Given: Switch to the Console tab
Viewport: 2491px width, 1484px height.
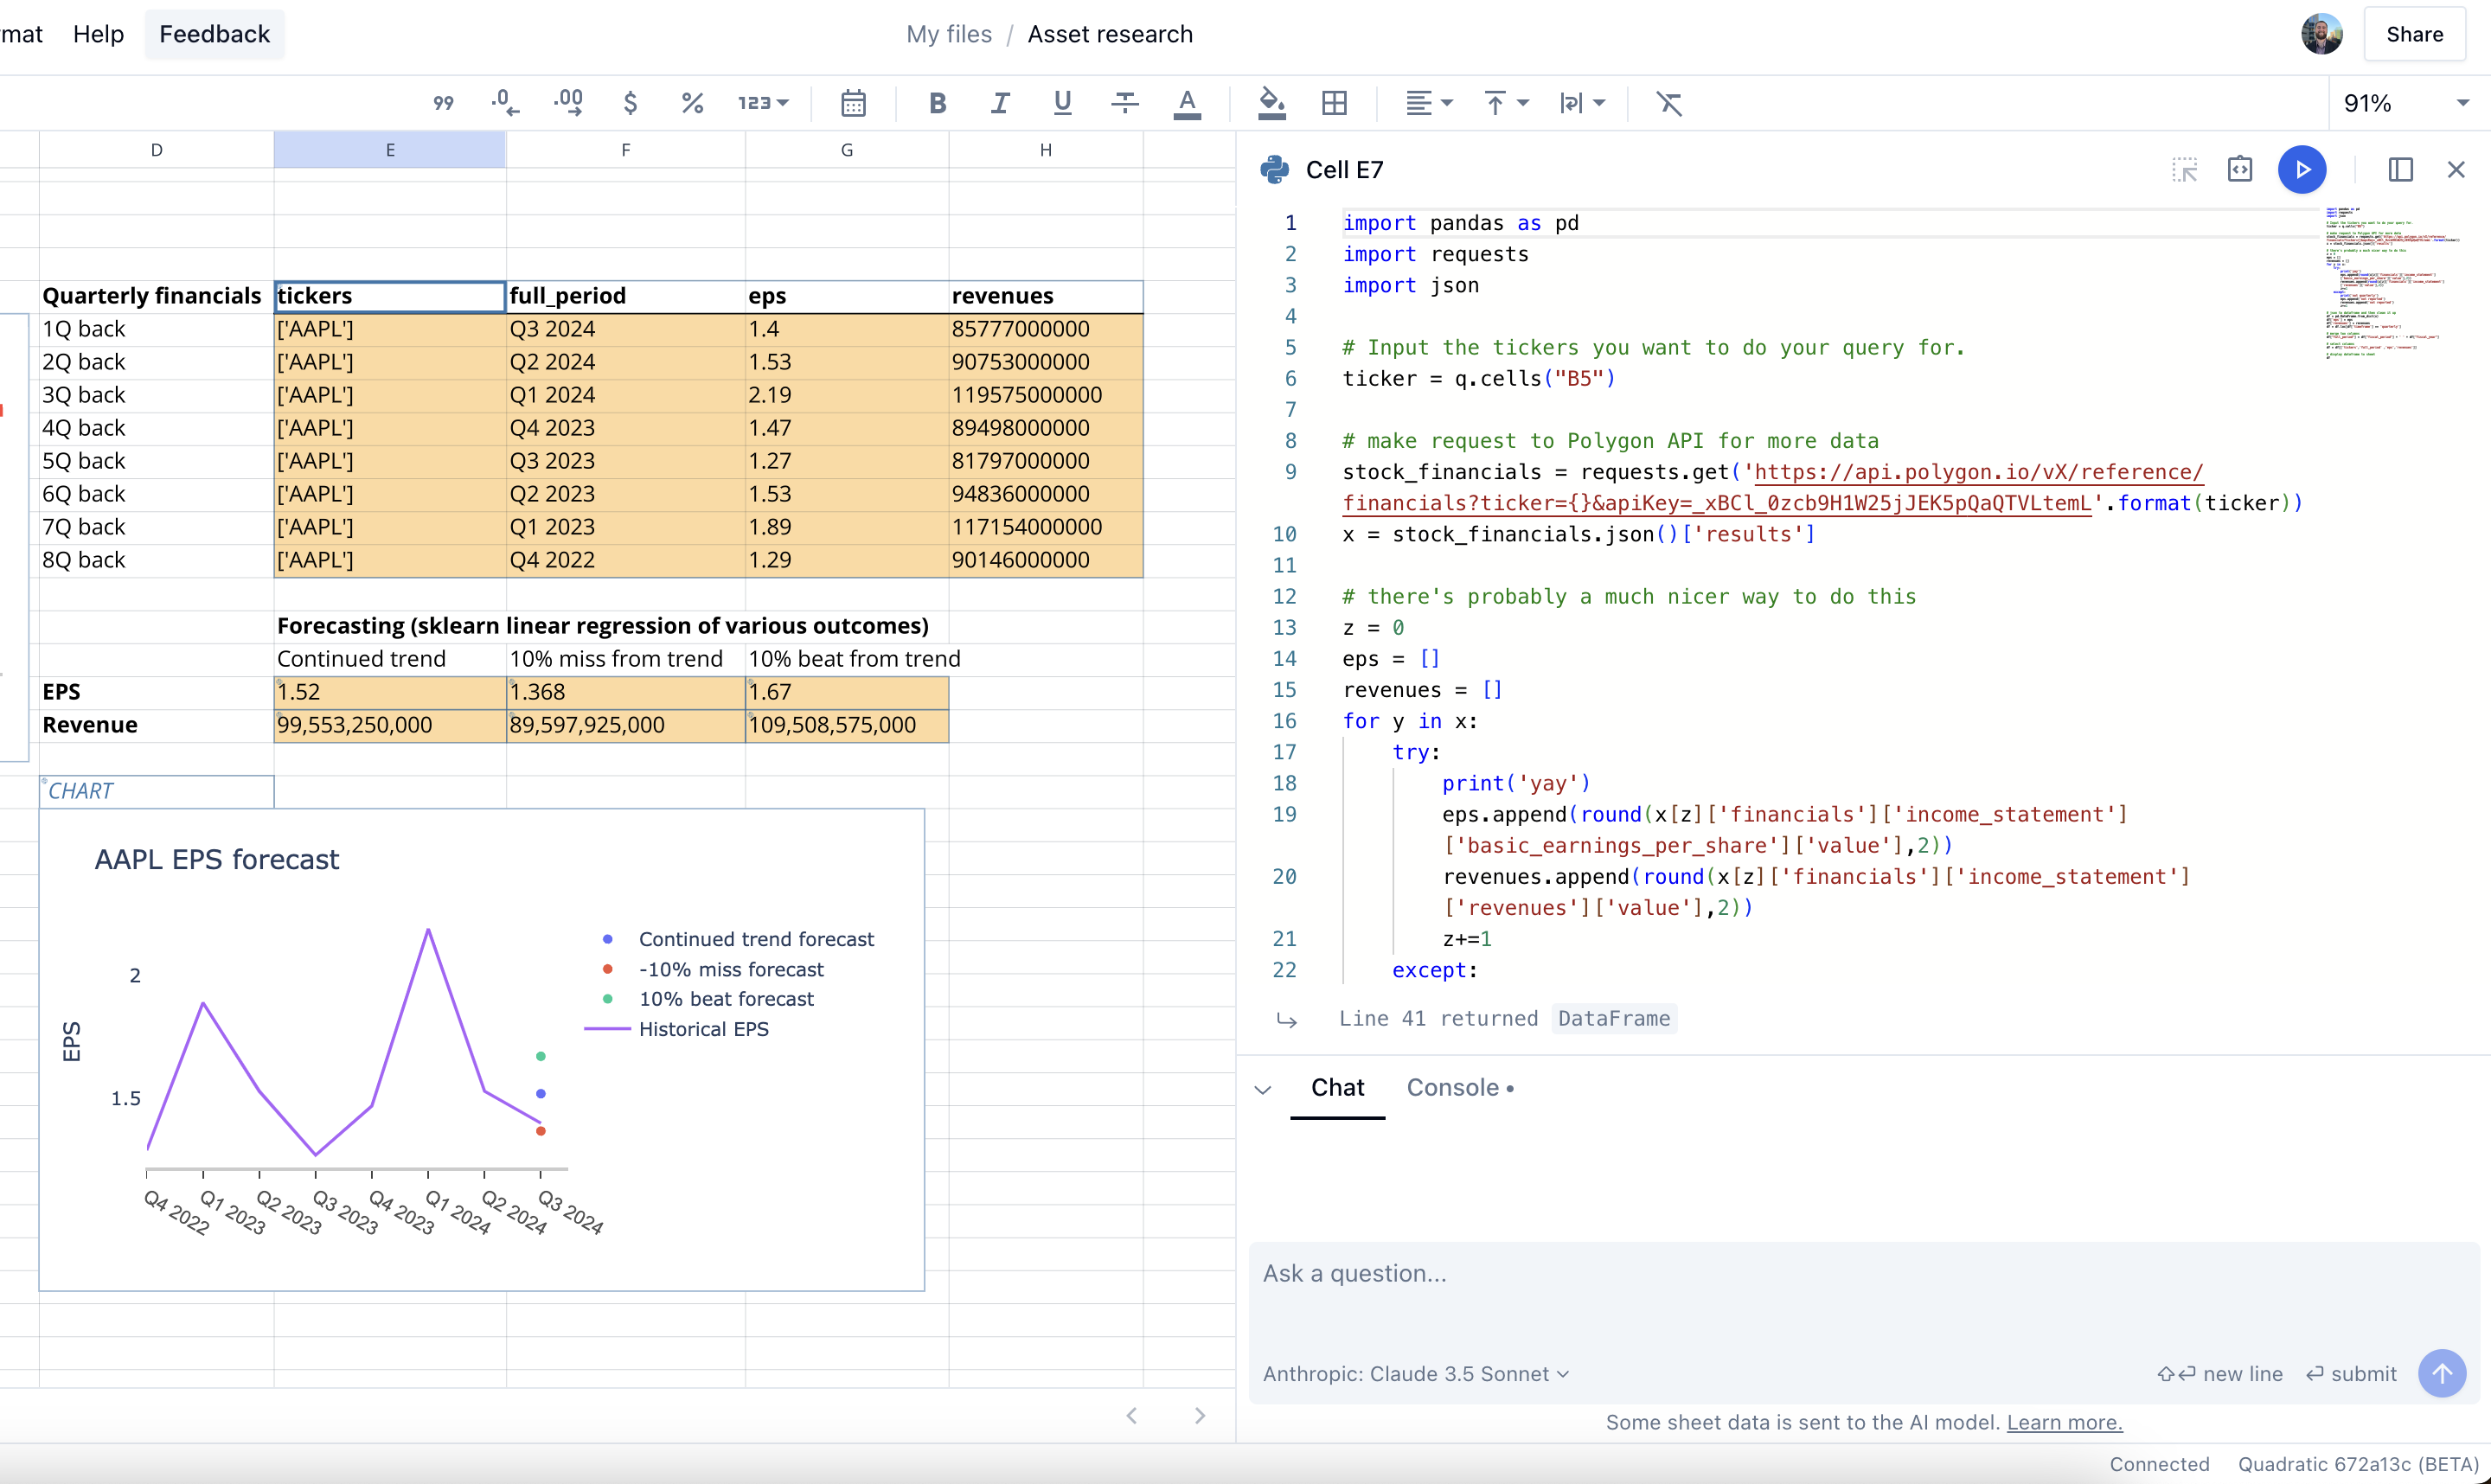Looking at the screenshot, I should [x=1459, y=1088].
